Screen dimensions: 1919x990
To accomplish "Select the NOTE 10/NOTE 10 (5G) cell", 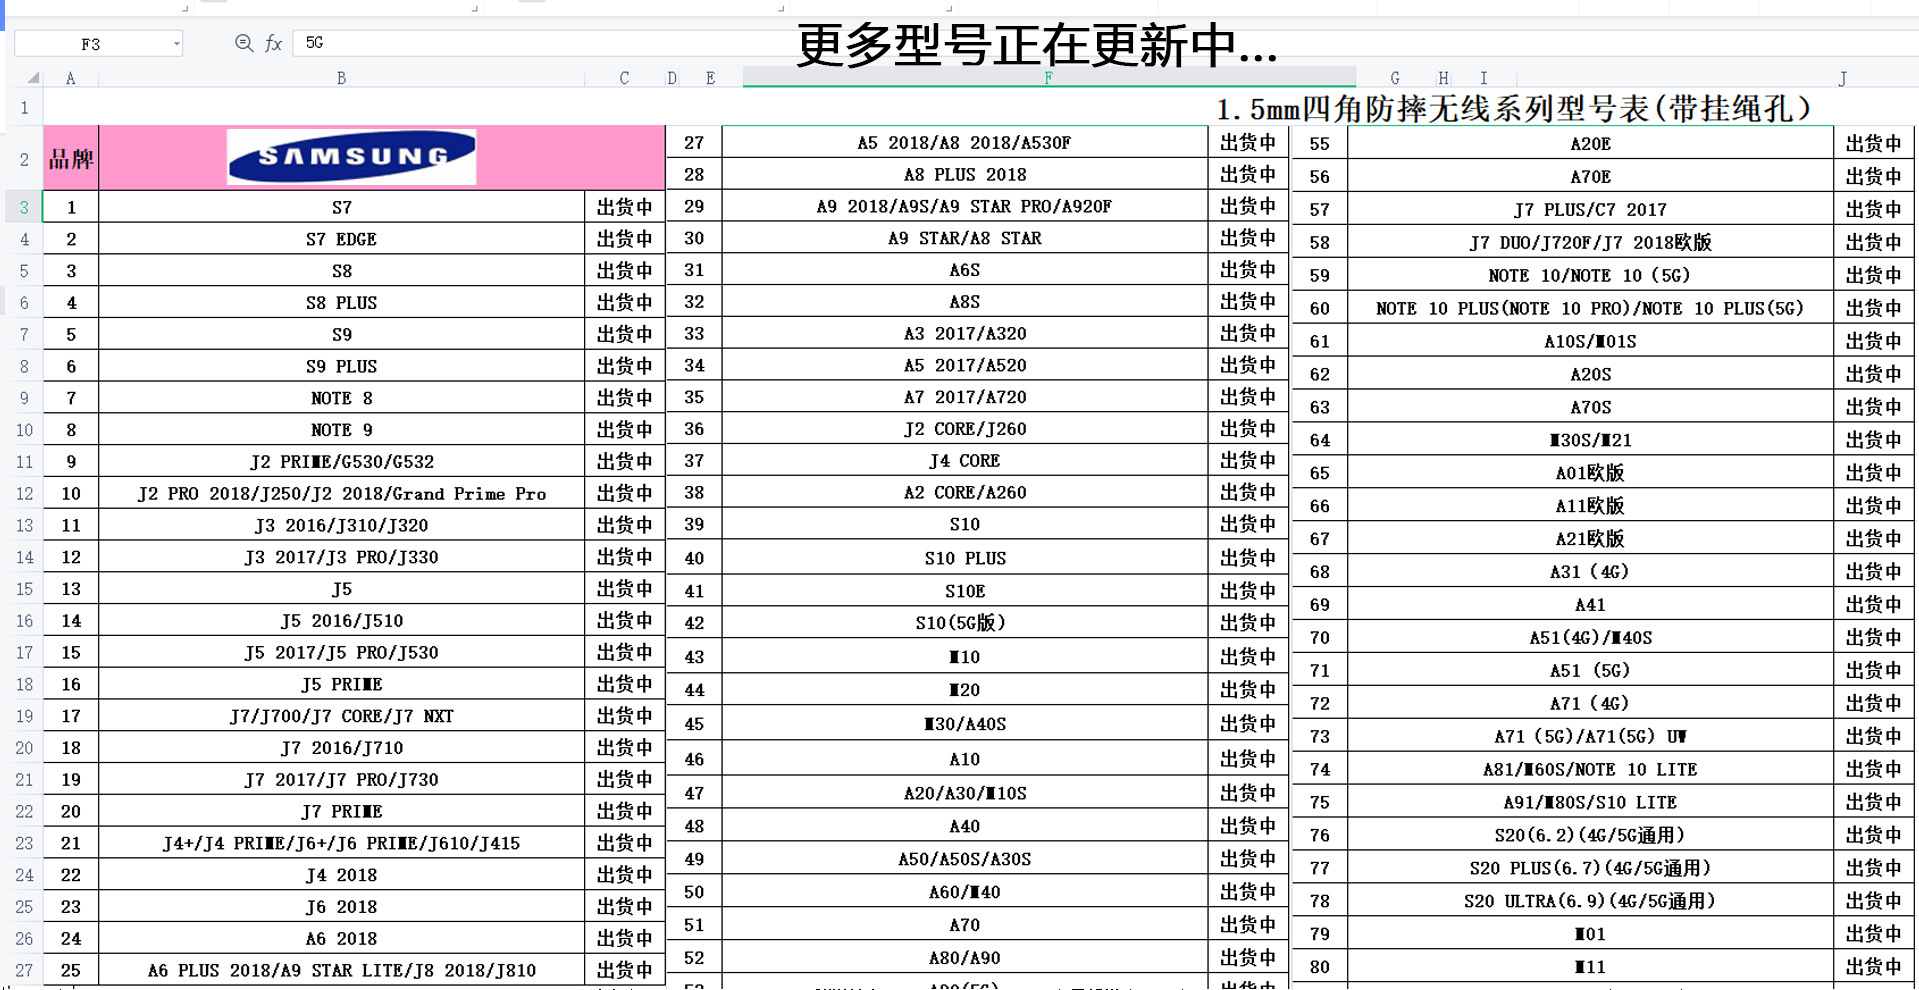I will point(1590,276).
